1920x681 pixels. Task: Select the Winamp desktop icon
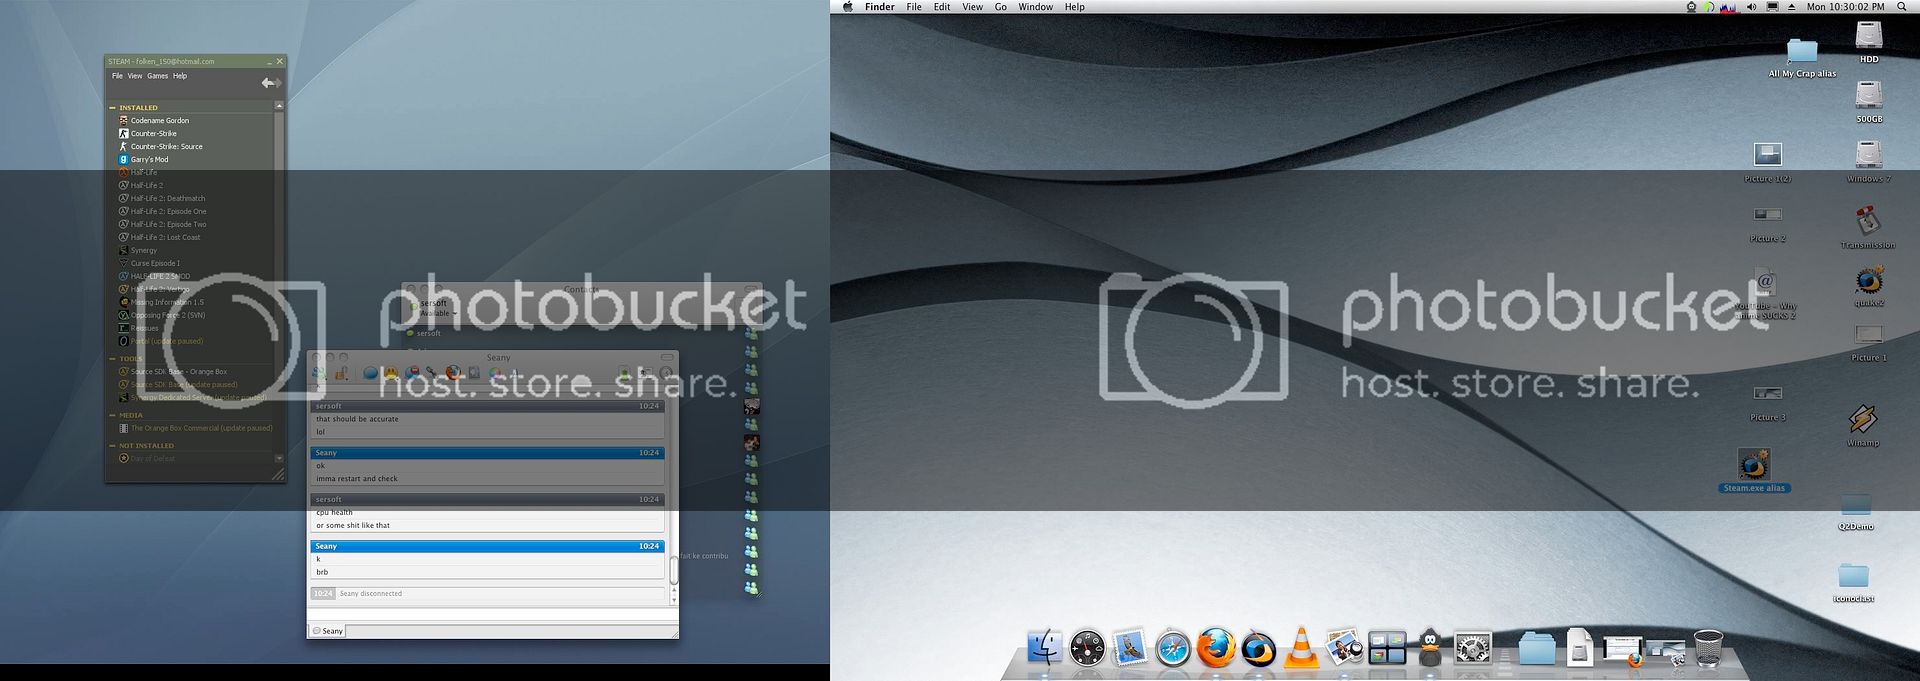[1863, 424]
